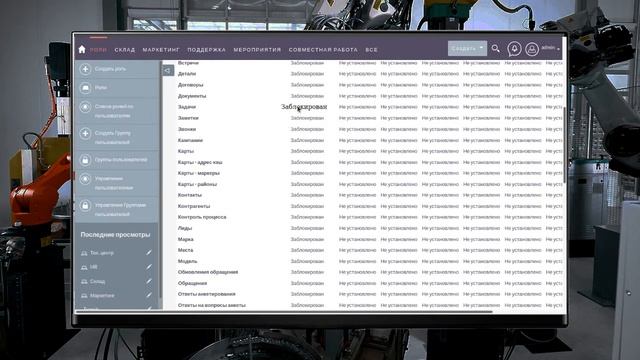Open the notifications bell icon

pos(514,49)
